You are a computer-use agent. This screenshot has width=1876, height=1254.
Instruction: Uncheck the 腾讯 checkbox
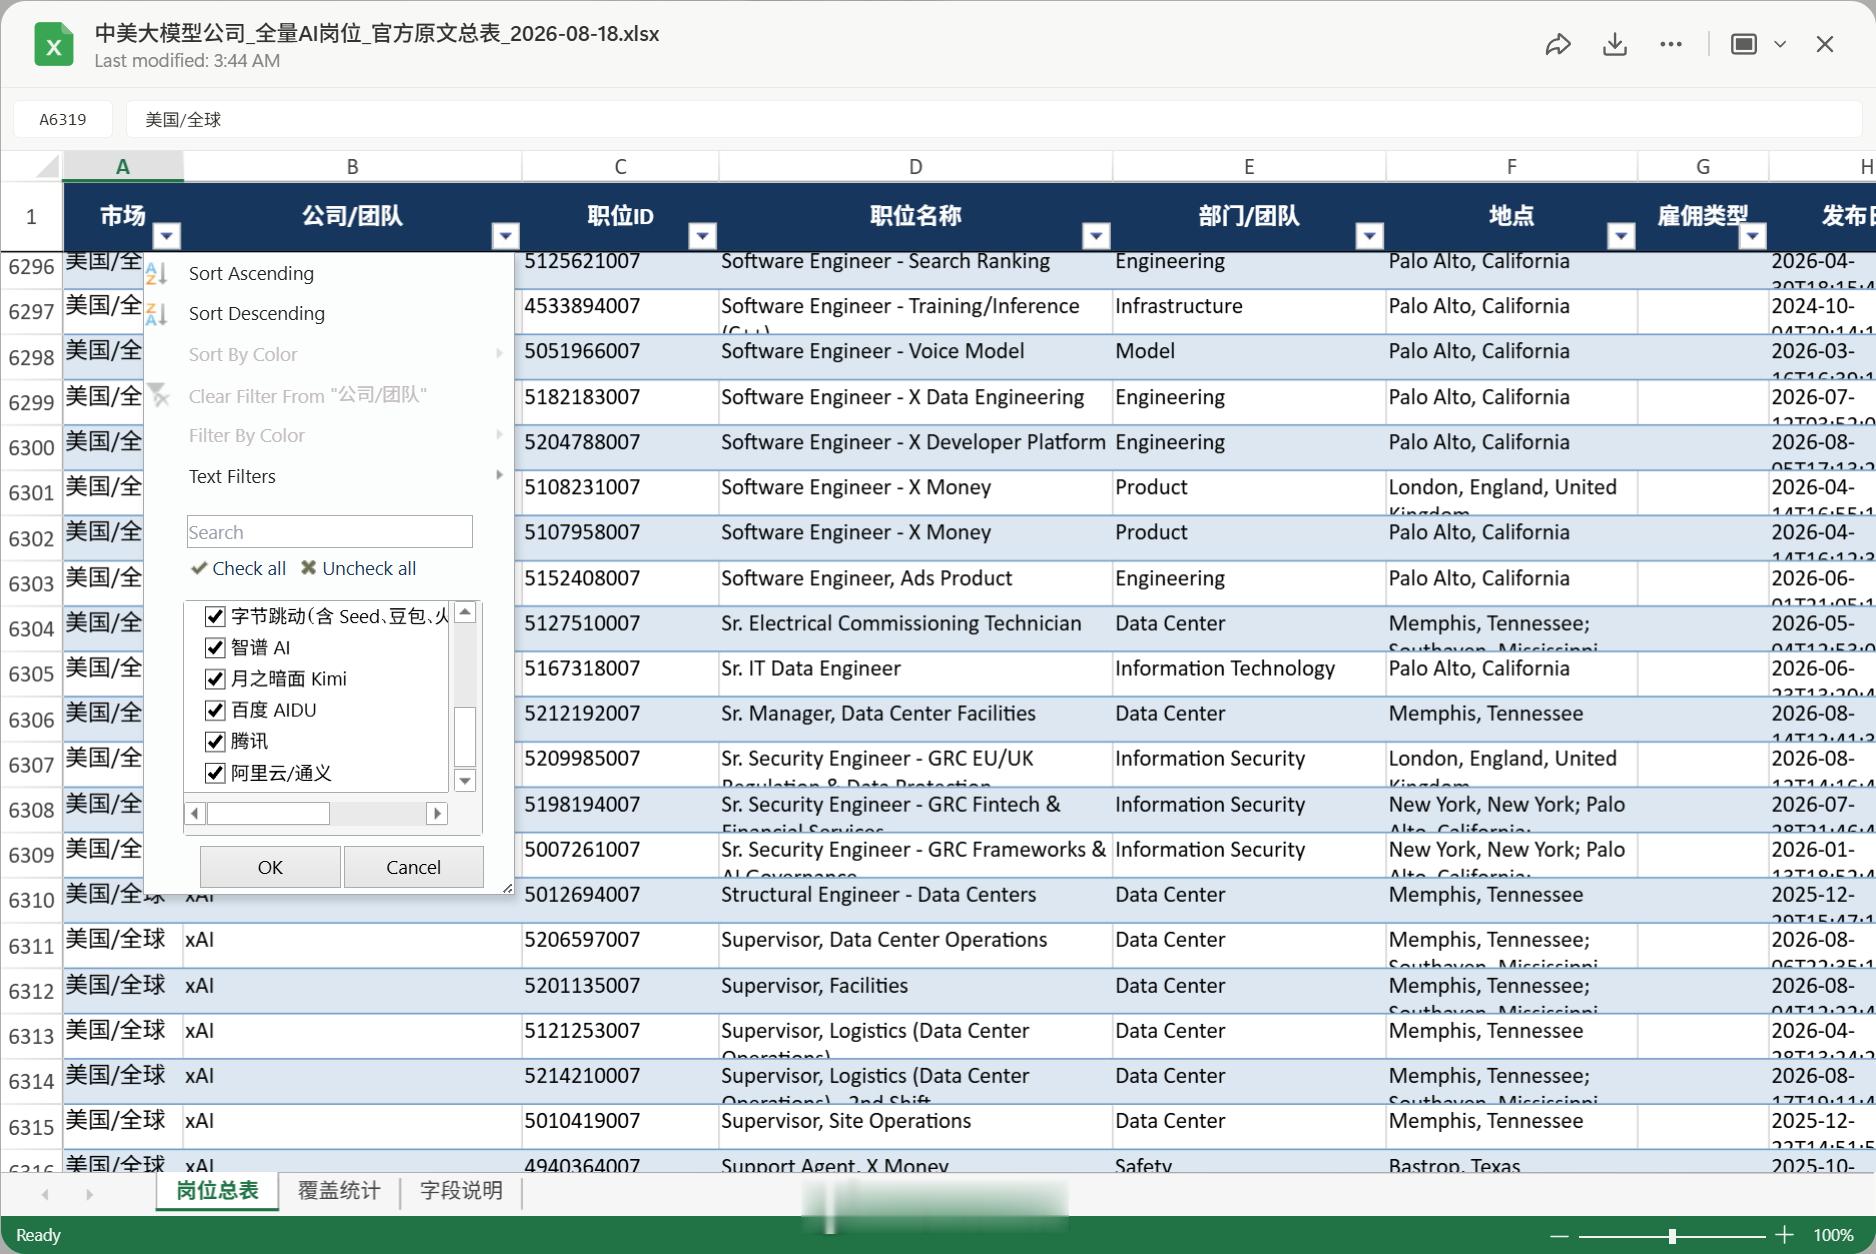click(214, 741)
